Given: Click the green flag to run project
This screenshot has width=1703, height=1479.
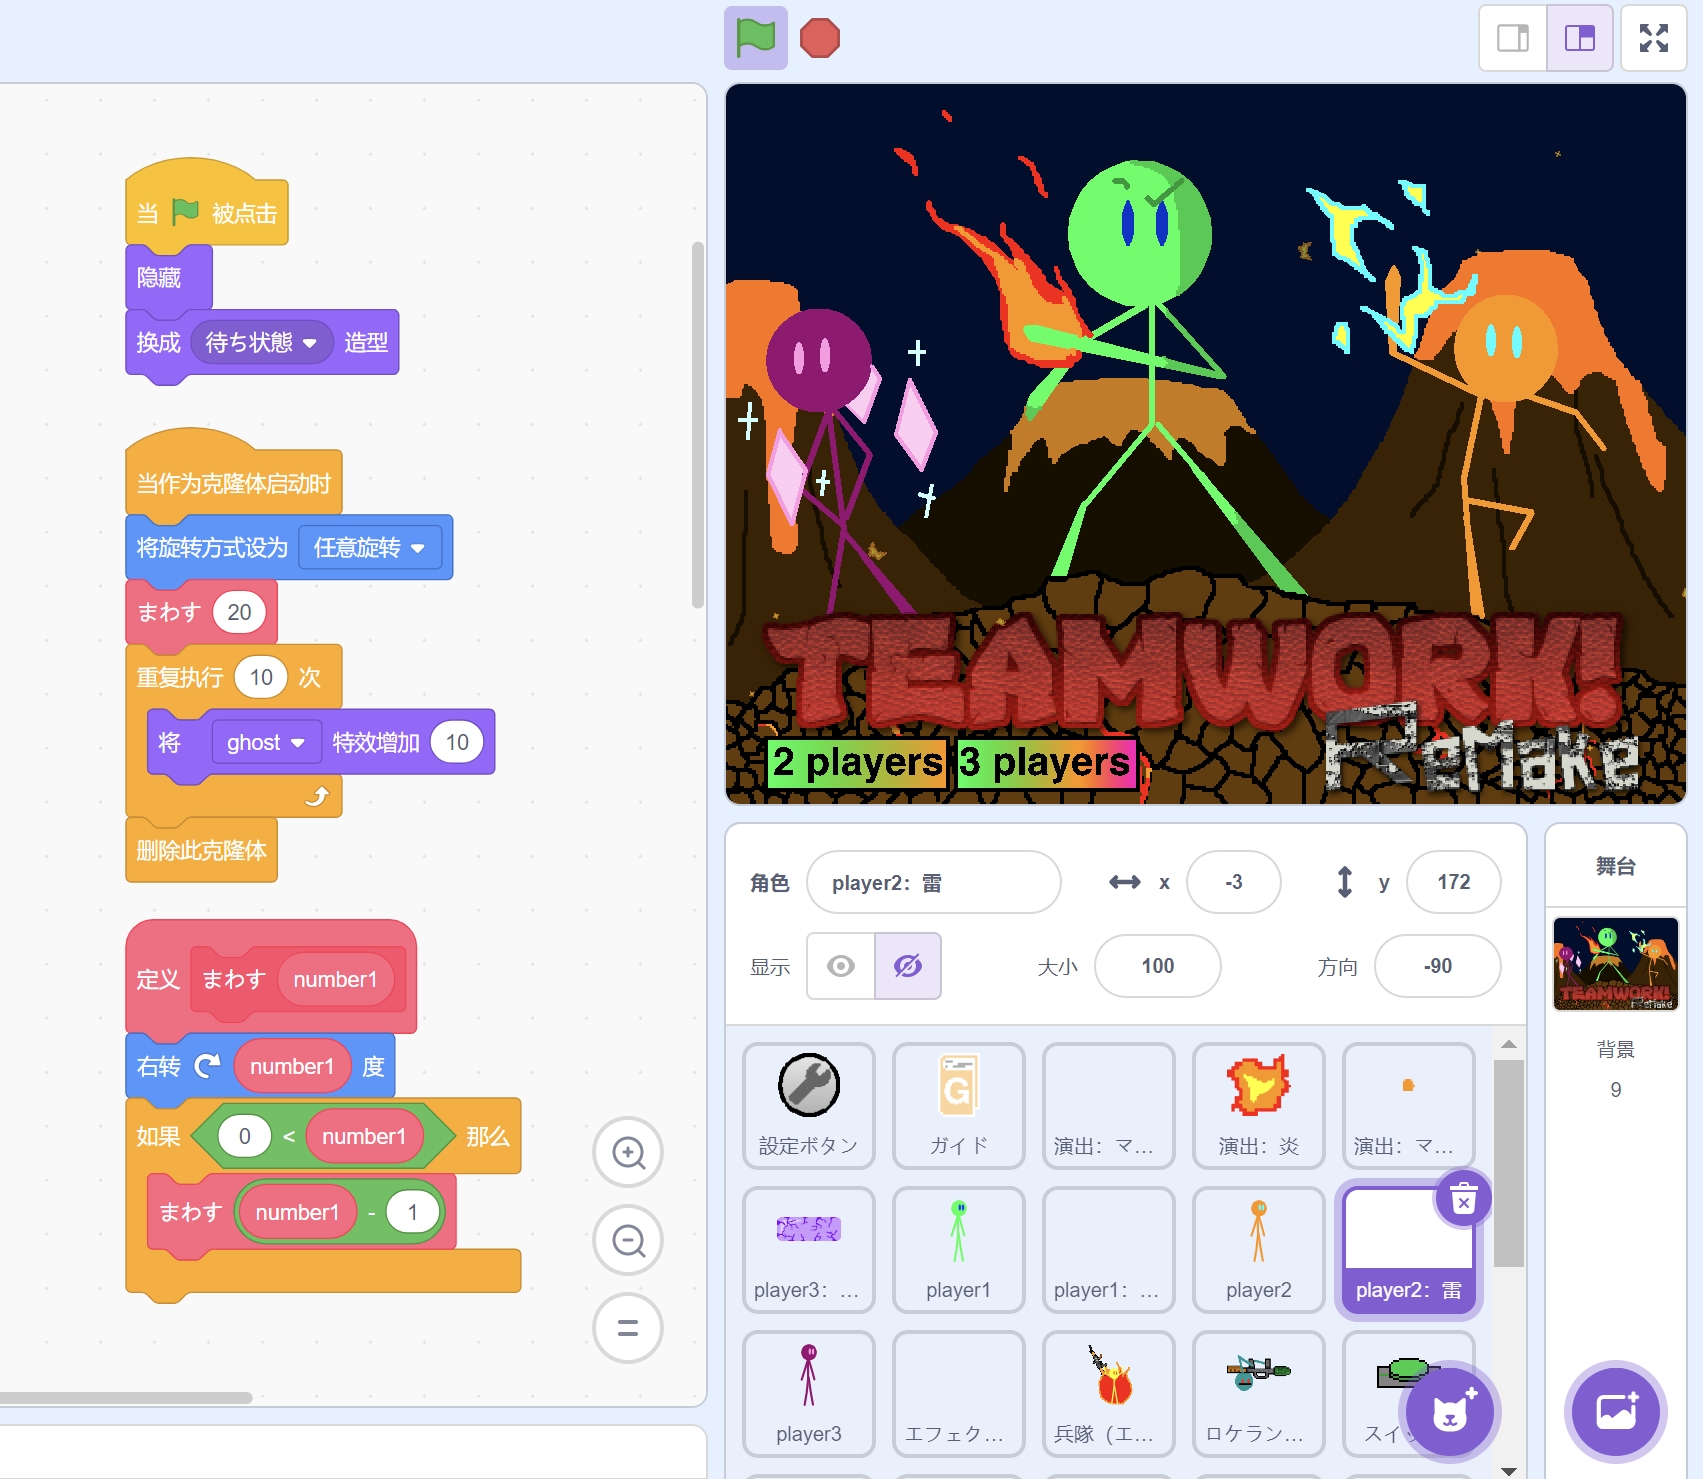Looking at the screenshot, I should 755,39.
